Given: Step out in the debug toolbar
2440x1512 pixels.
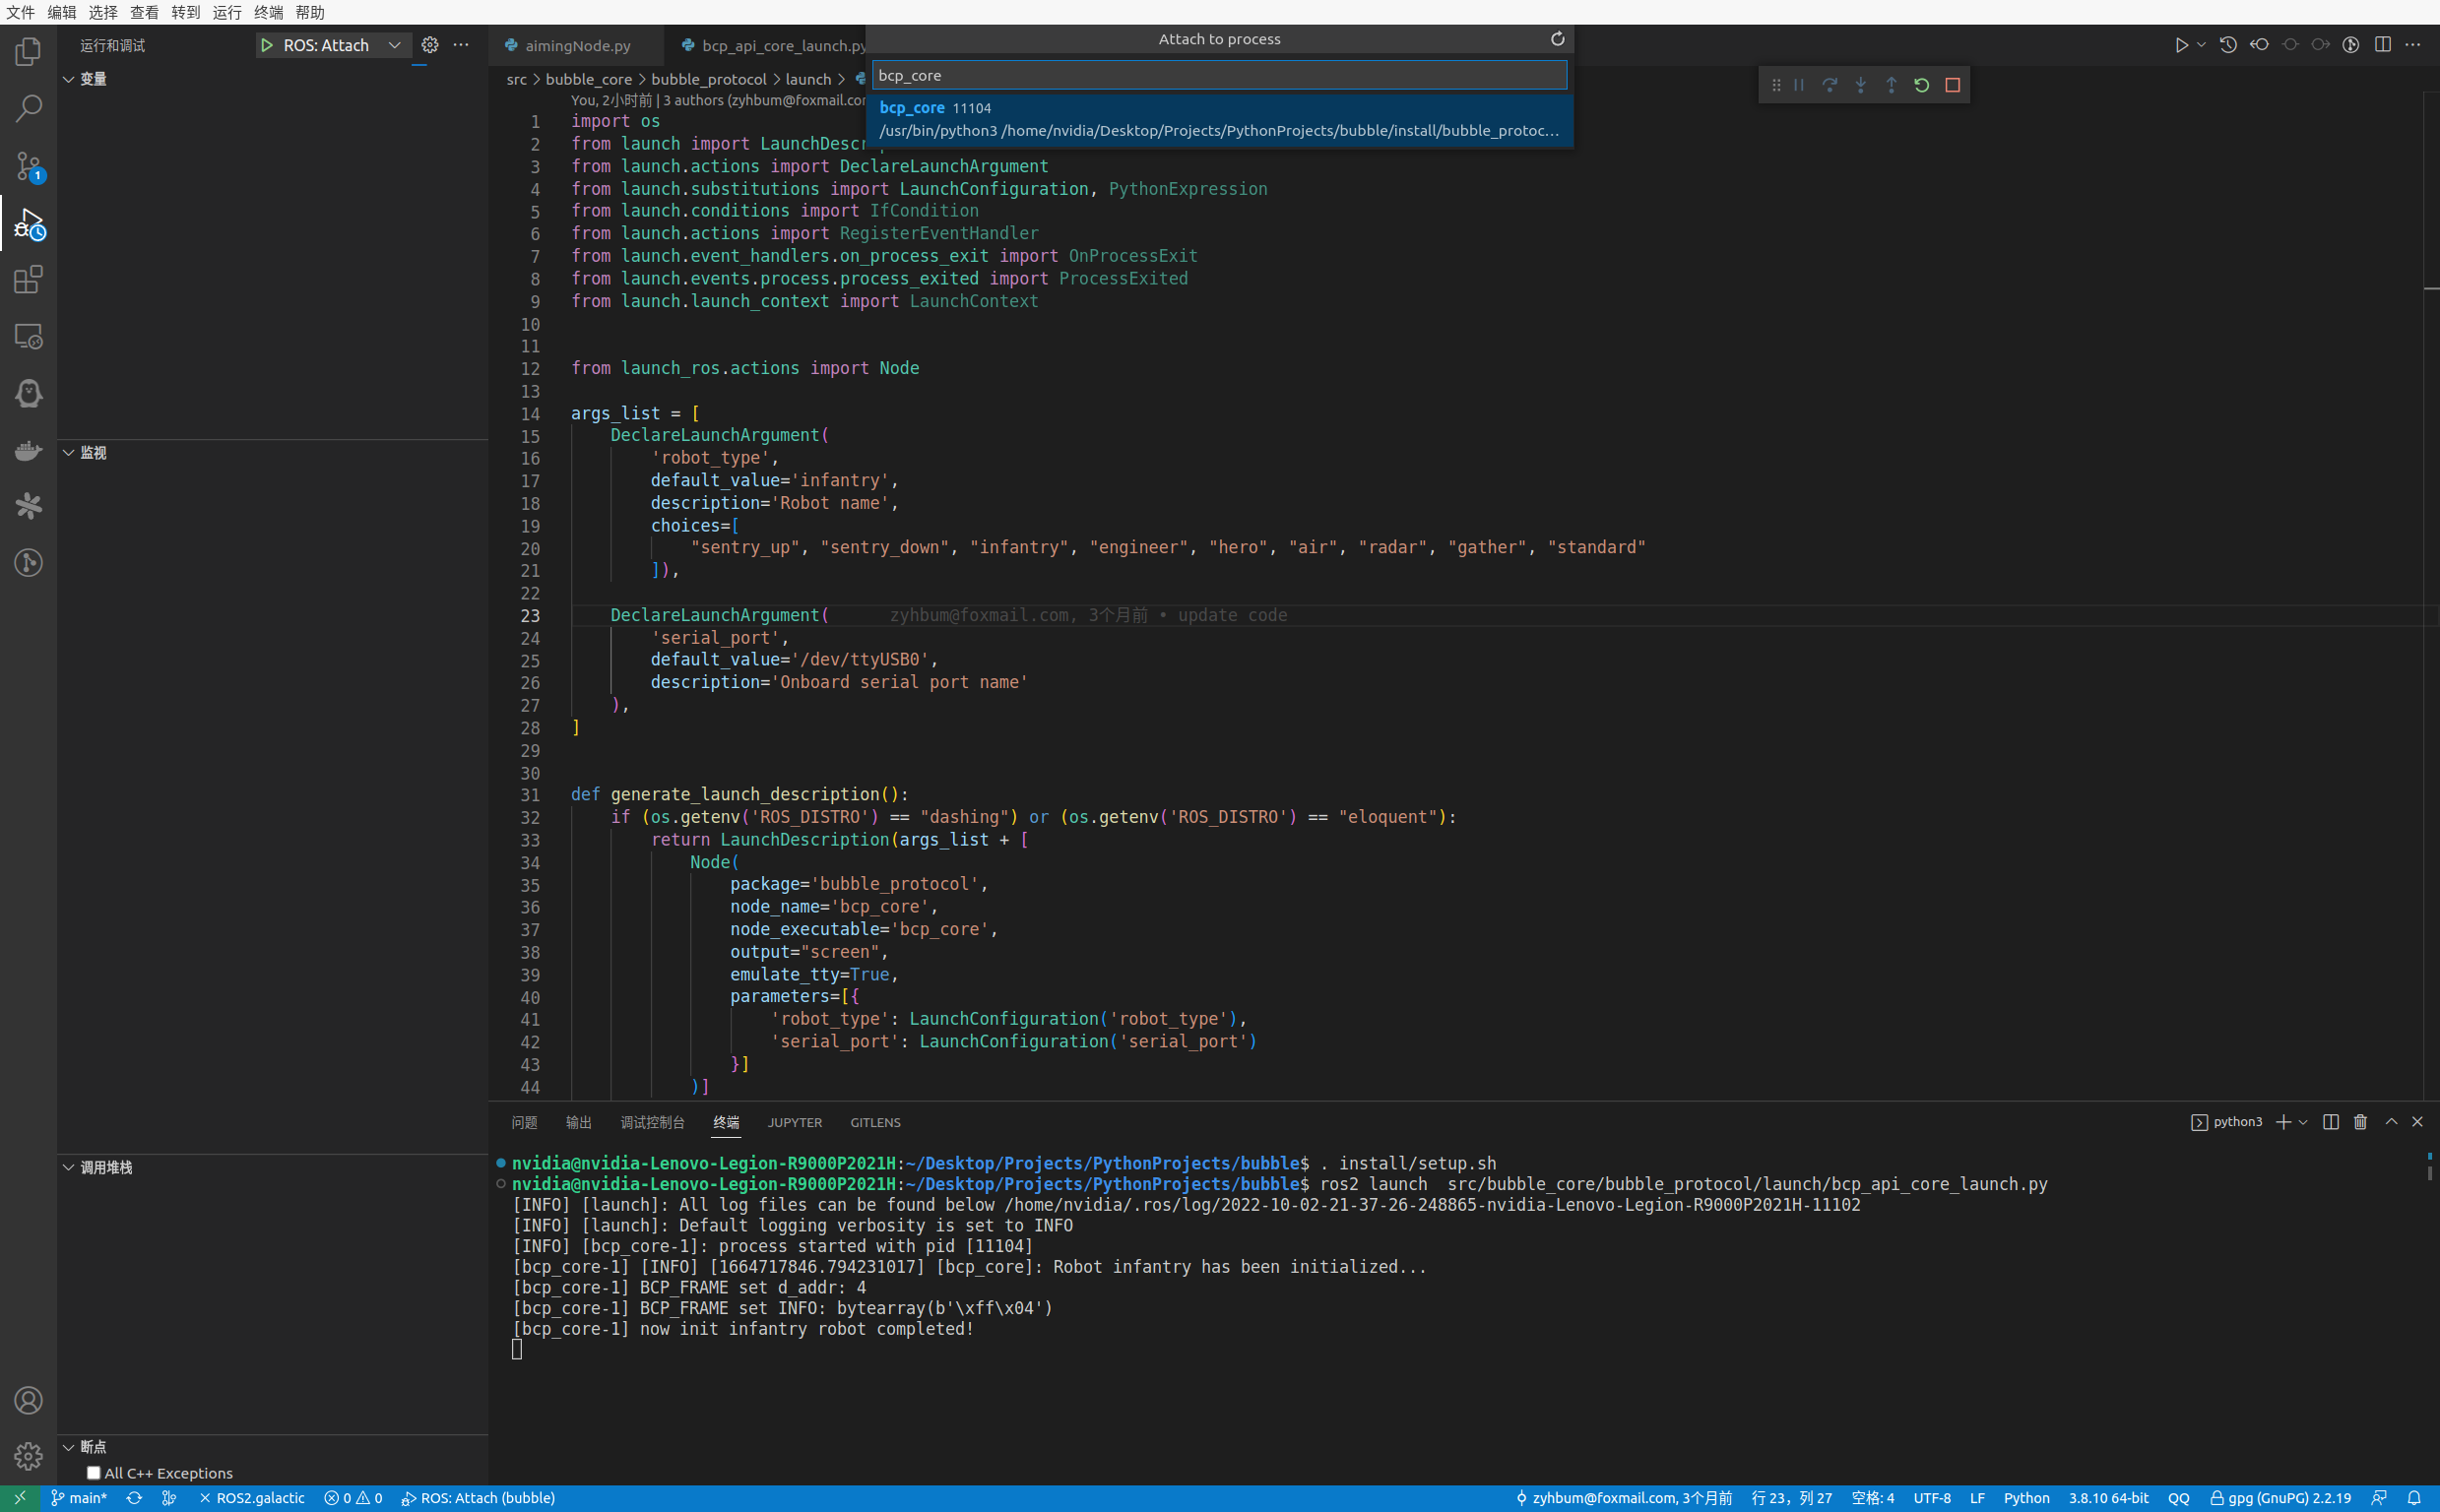Looking at the screenshot, I should (x=1891, y=85).
